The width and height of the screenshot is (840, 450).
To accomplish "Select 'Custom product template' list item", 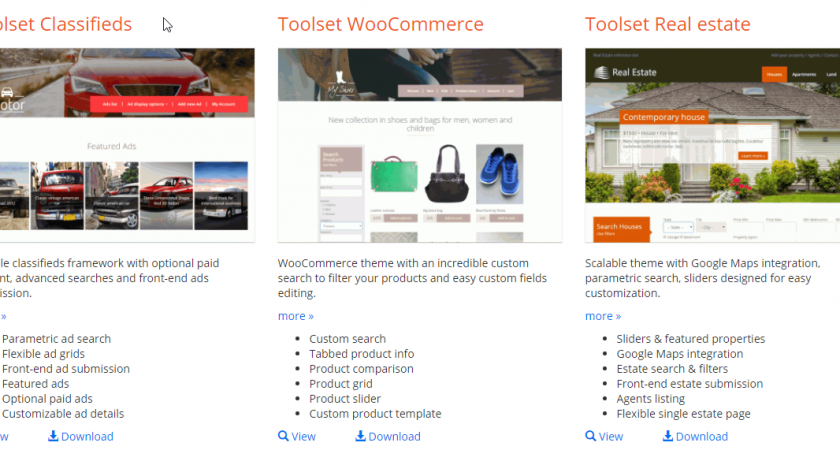I will tap(375, 414).
